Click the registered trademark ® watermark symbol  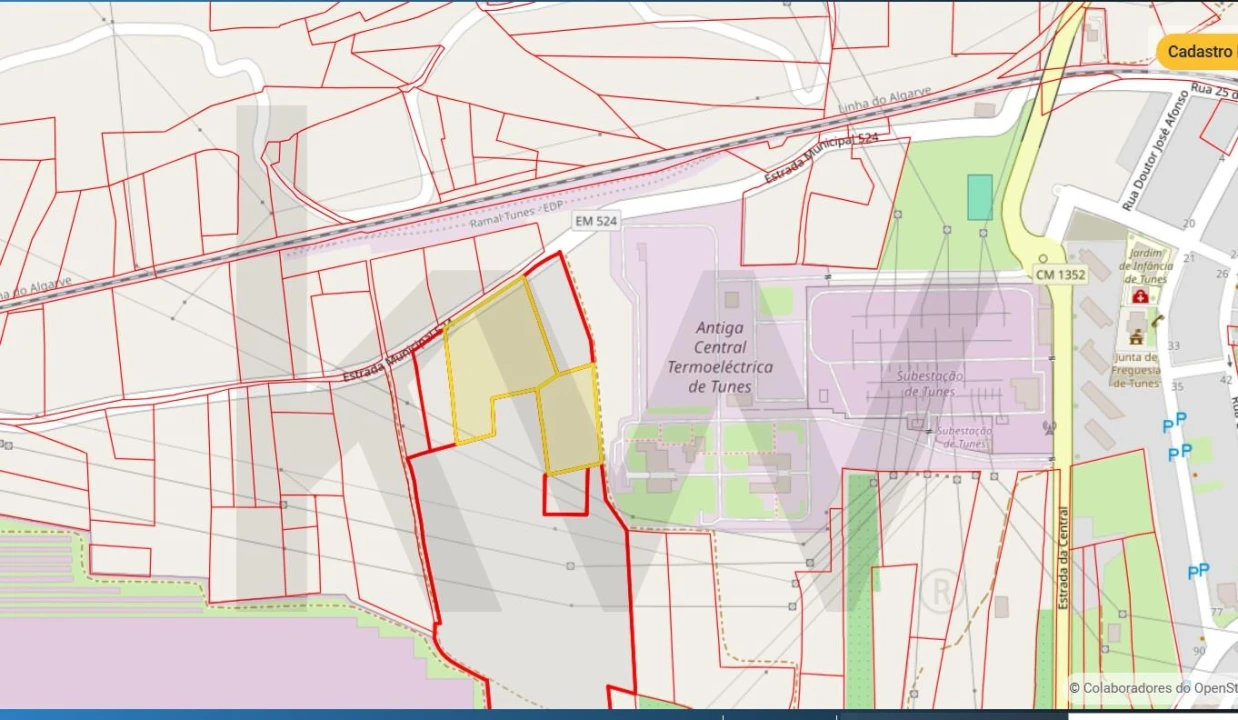coord(939,589)
